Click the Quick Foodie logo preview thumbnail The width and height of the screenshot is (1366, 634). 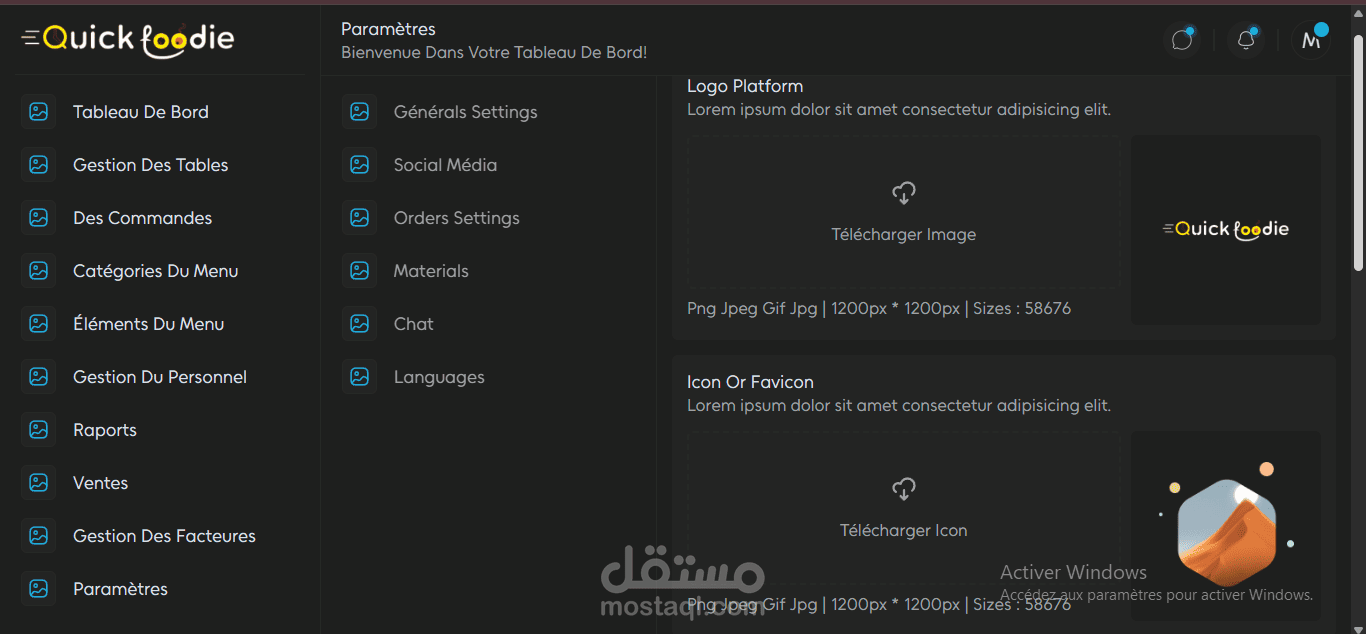pyautogui.click(x=1226, y=230)
